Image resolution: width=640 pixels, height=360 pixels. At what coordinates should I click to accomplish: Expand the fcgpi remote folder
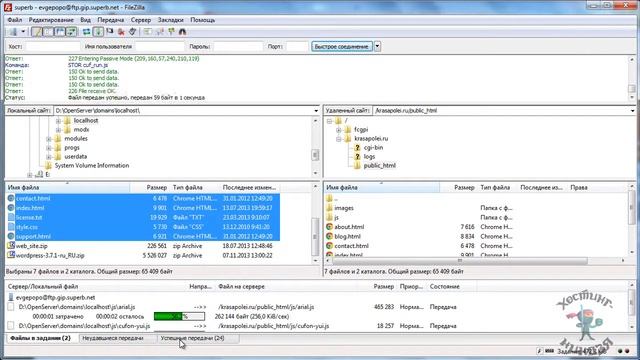click(338, 130)
